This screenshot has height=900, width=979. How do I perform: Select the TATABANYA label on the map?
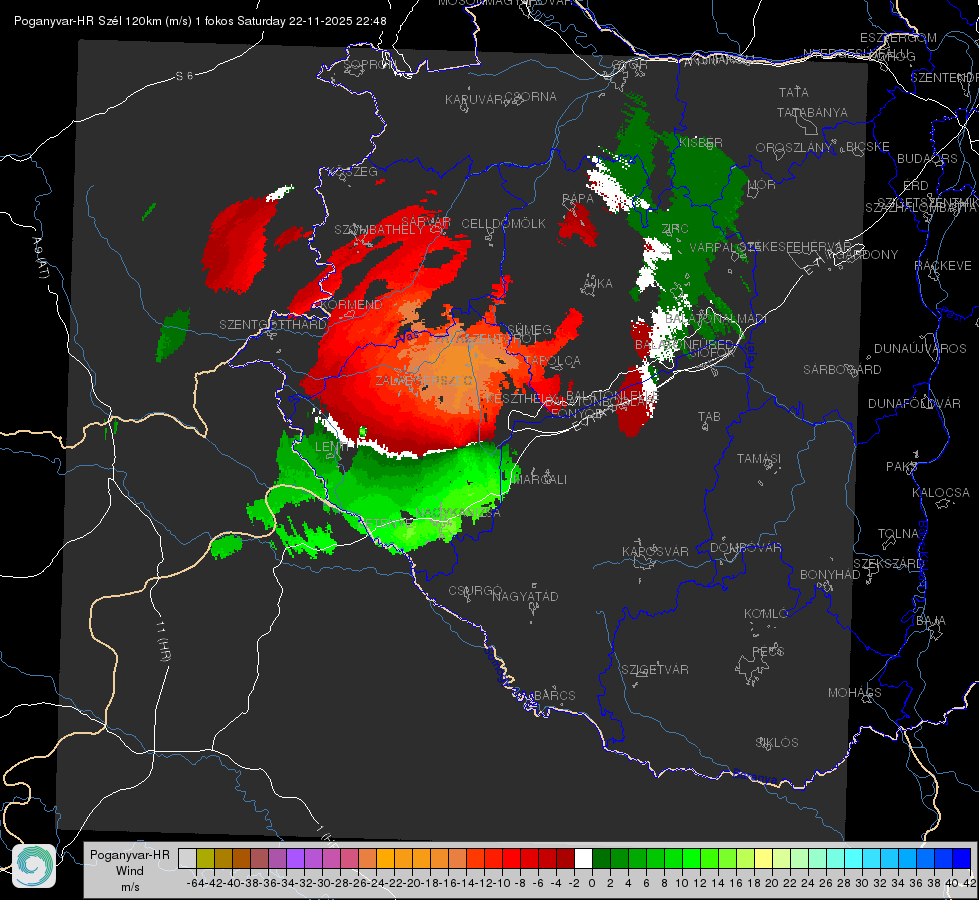pos(812,112)
